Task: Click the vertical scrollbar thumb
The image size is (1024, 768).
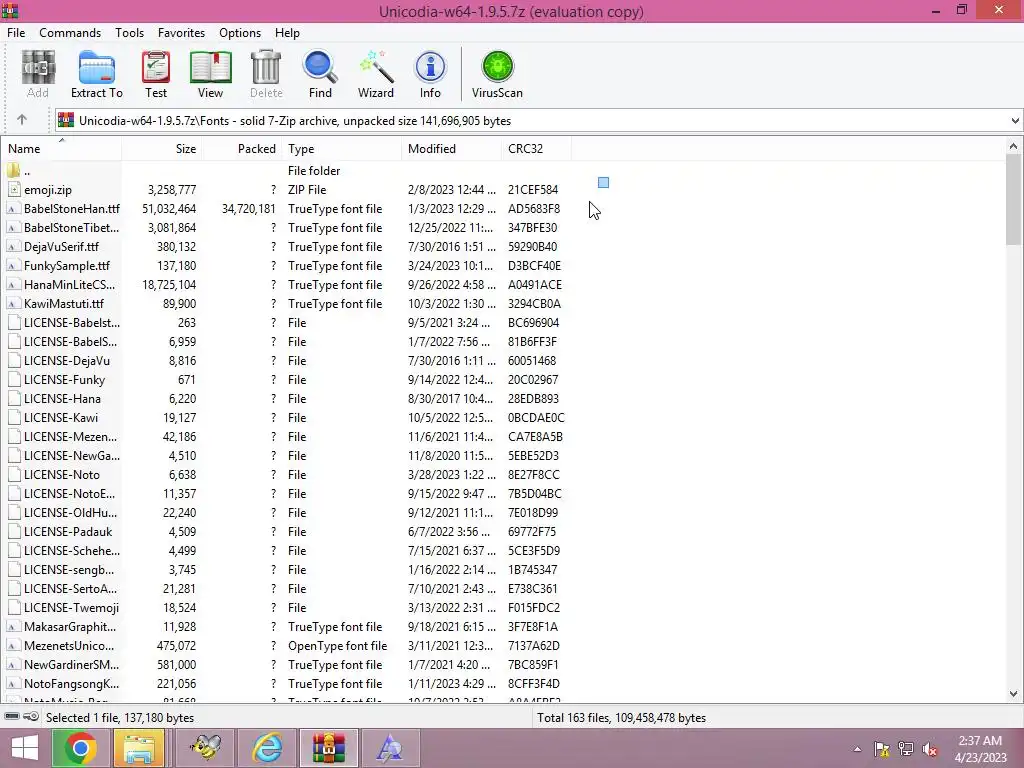Action: coord(1014,199)
